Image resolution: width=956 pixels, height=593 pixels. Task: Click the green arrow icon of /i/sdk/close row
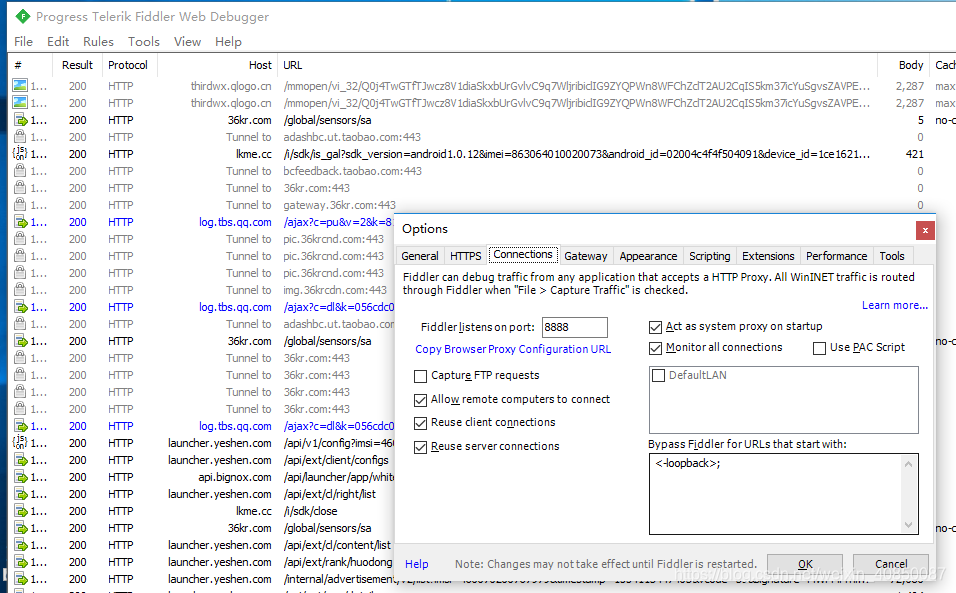click(x=21, y=511)
